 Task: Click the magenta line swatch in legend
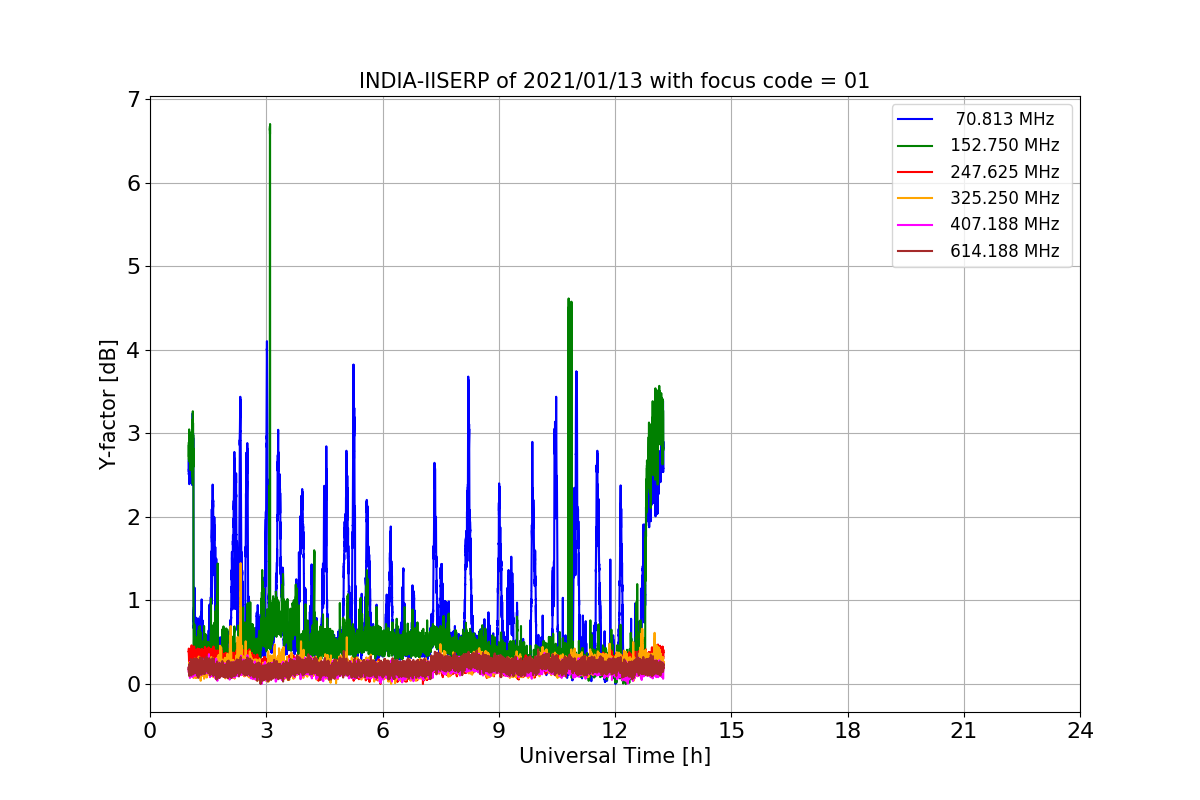coord(915,225)
